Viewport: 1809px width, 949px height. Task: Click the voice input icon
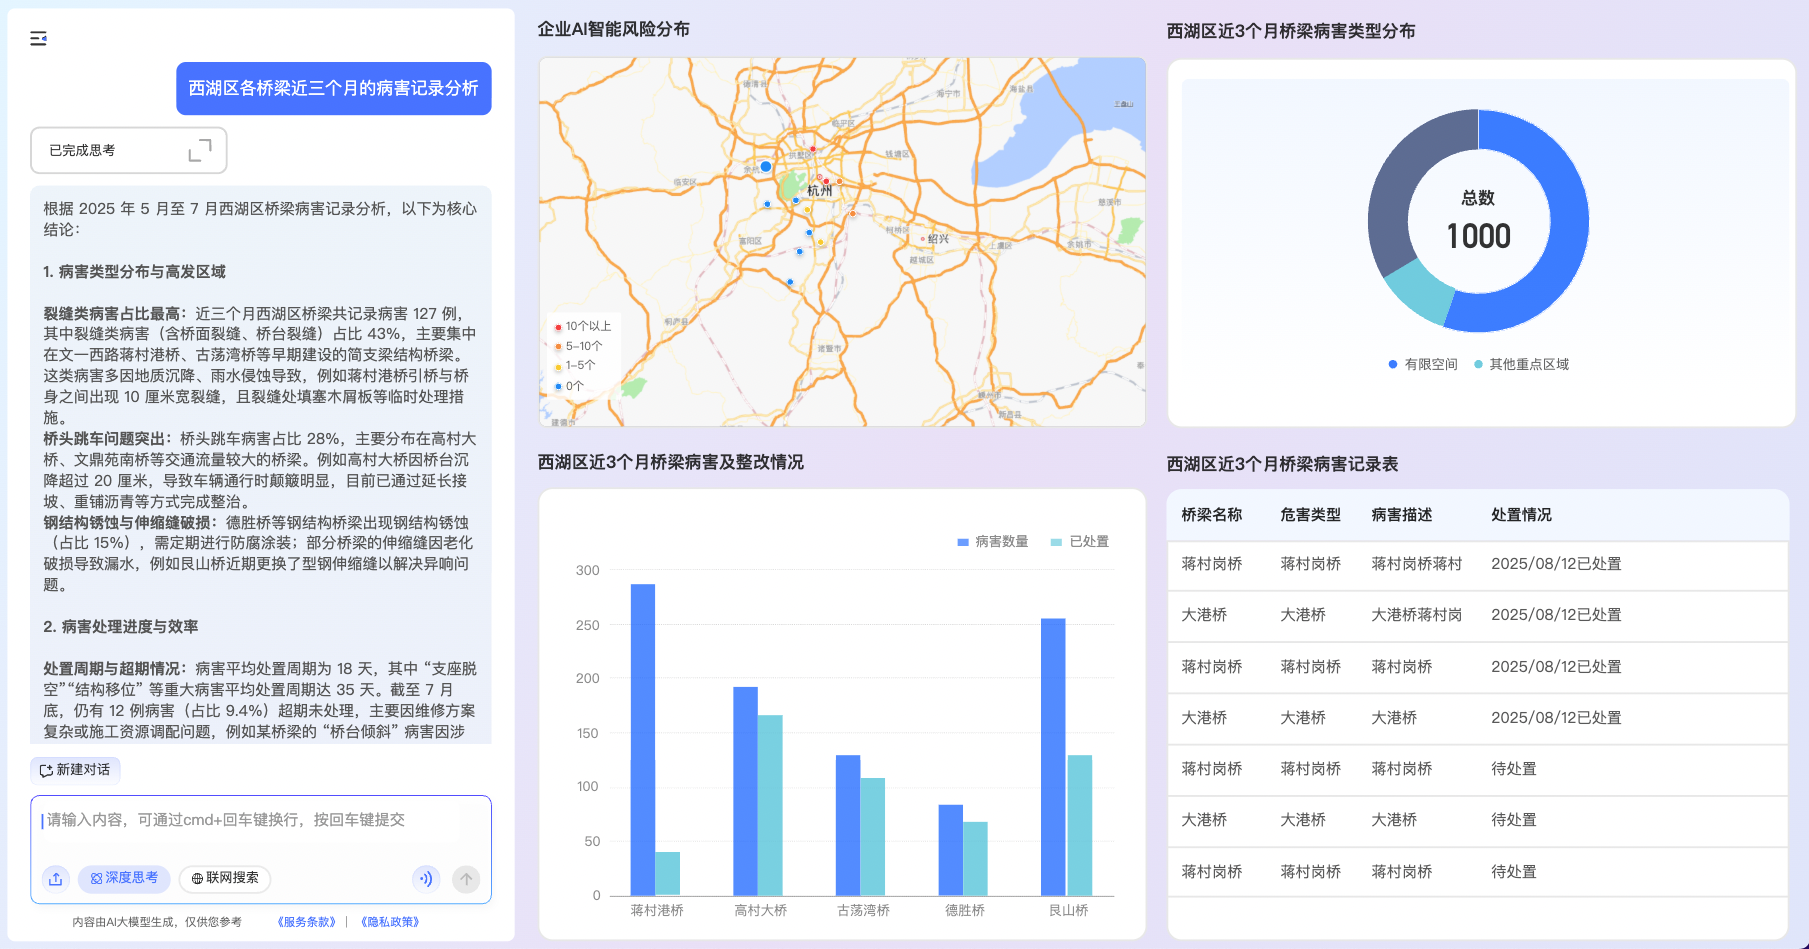426,878
